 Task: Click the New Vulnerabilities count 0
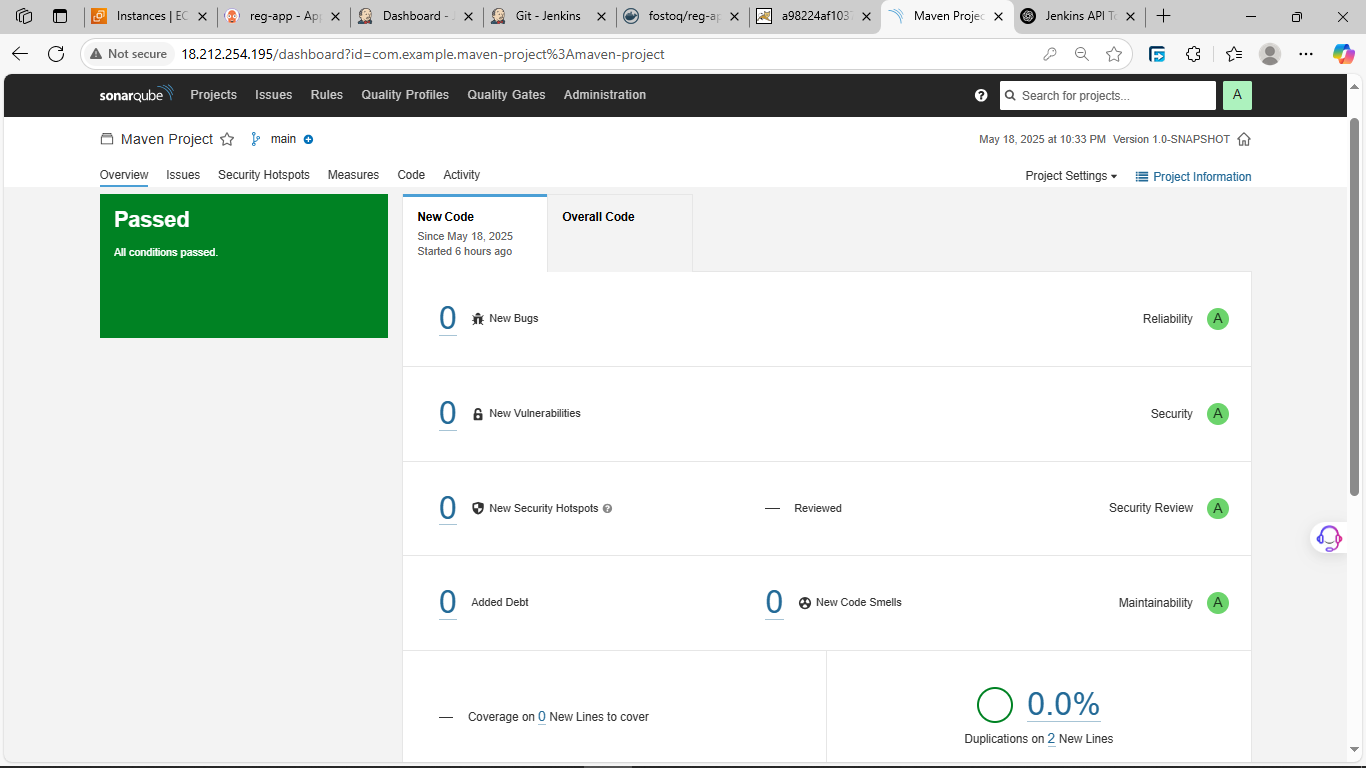point(448,413)
